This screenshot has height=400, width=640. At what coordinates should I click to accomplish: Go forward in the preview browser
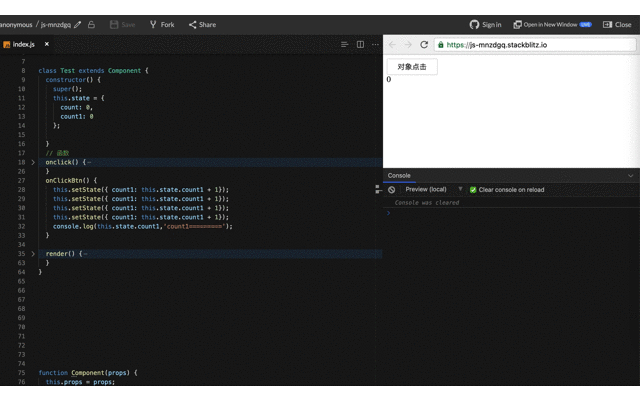408,44
